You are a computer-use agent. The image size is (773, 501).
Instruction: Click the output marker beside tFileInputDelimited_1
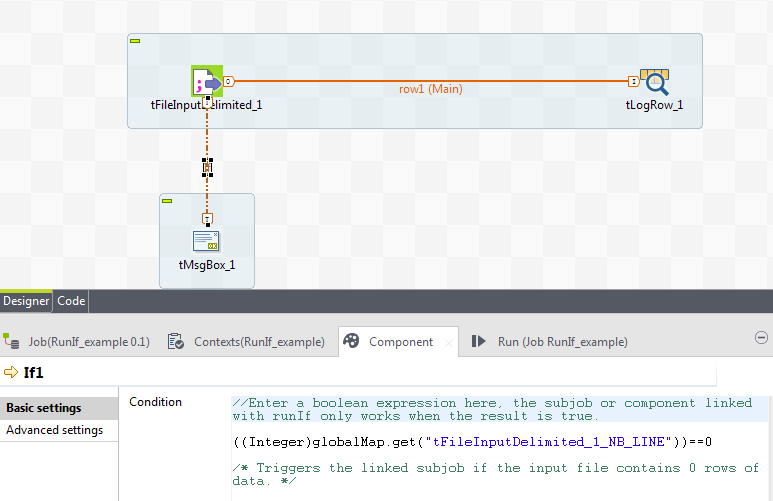229,81
